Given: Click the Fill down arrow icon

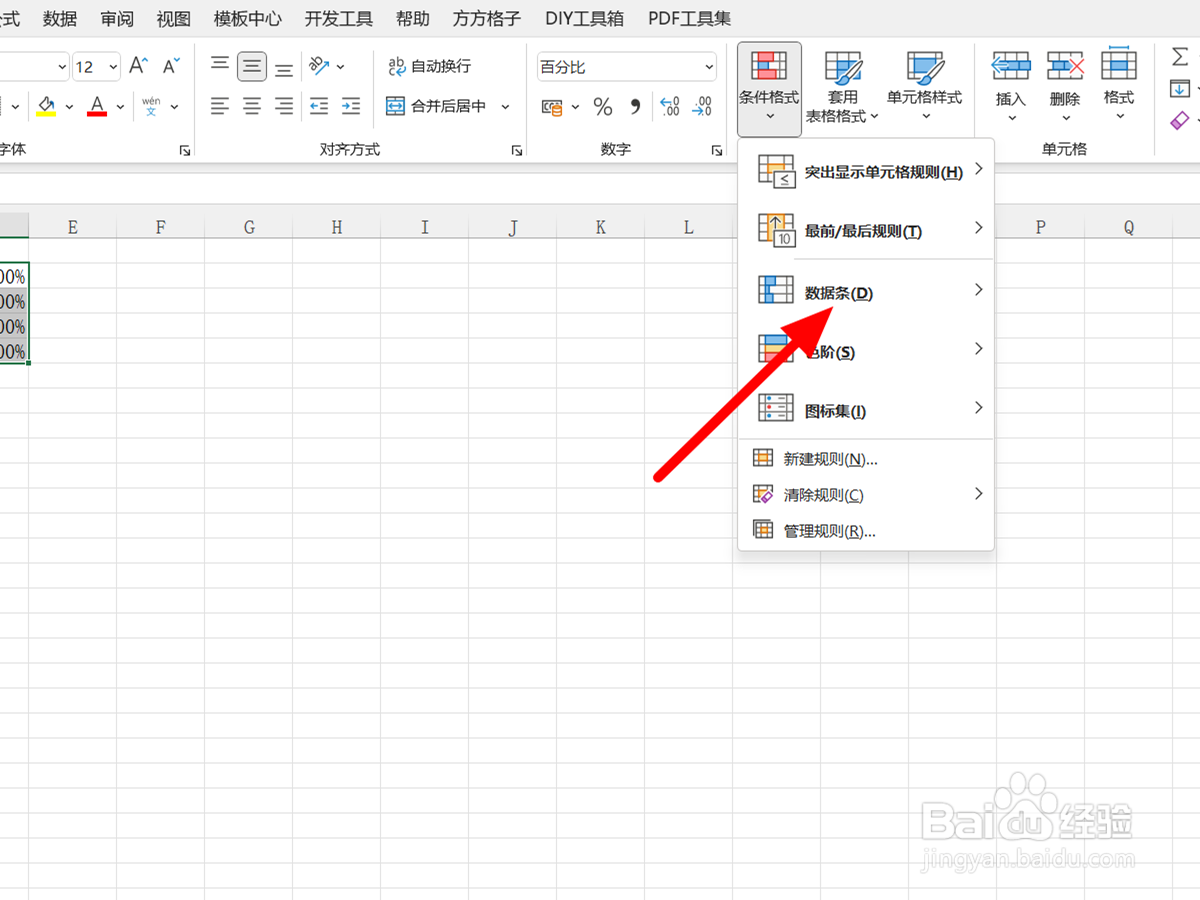Looking at the screenshot, I should 1180,89.
